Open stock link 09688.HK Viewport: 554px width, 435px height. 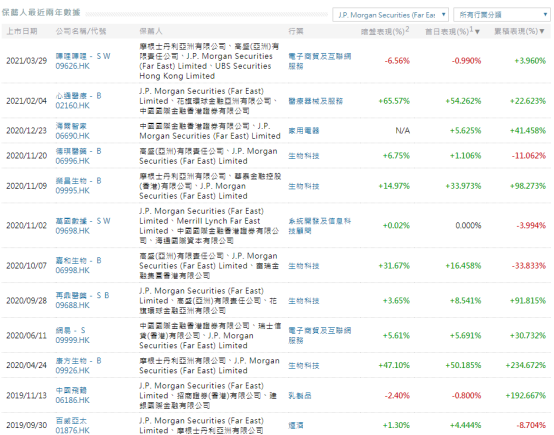[x=72, y=305]
